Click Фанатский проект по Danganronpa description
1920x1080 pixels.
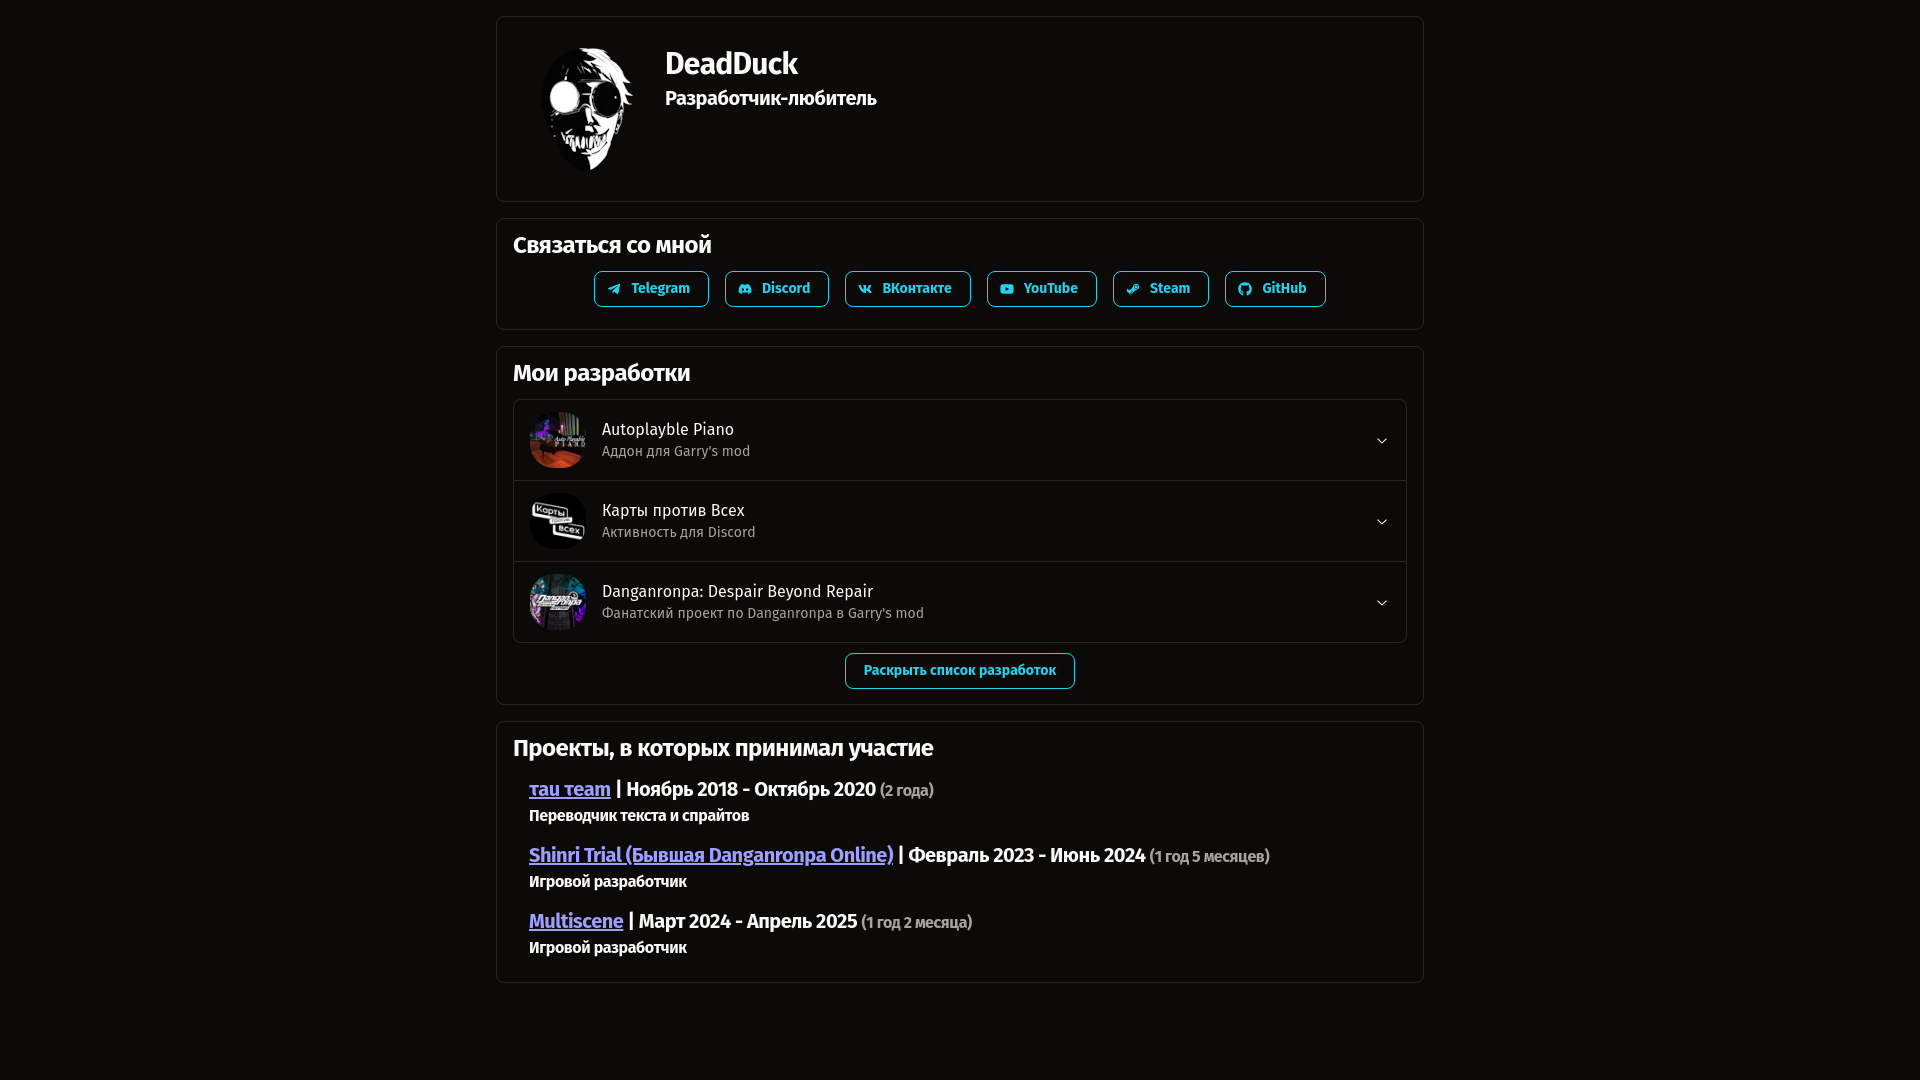[x=763, y=613]
